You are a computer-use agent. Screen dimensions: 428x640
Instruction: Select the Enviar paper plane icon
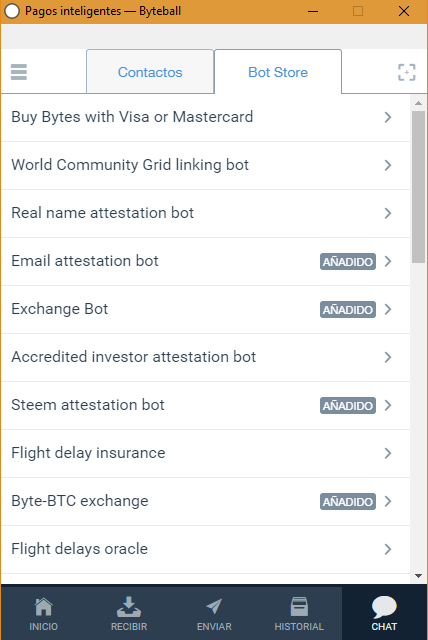click(214, 607)
